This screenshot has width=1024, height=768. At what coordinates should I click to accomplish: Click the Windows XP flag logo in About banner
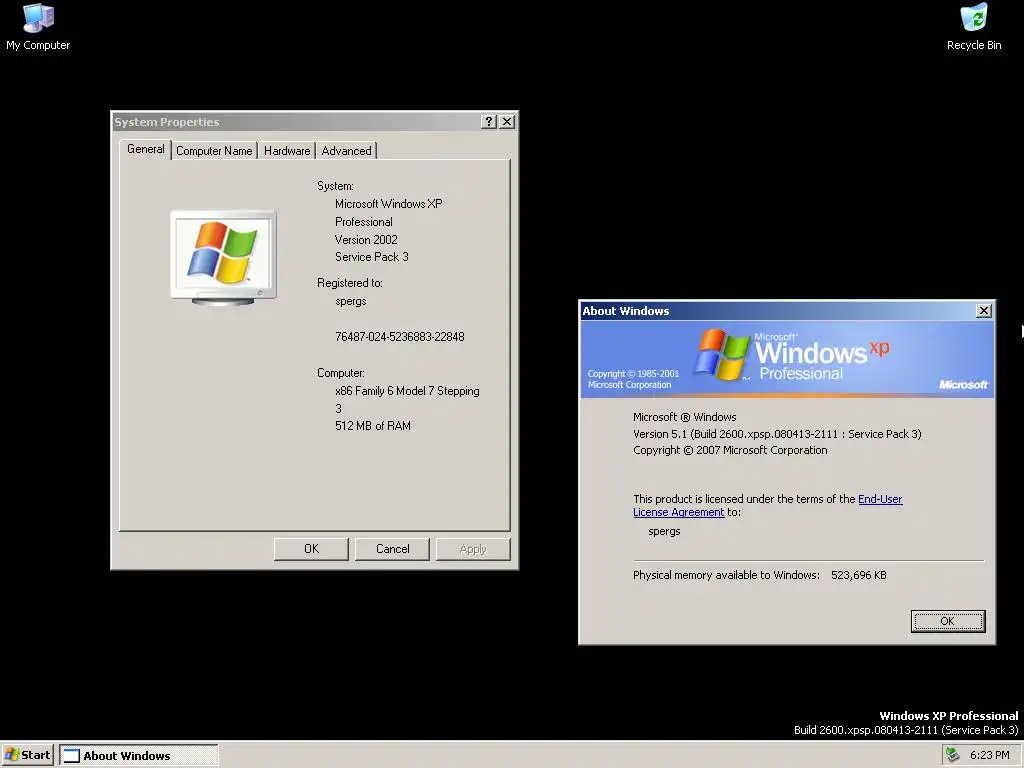pos(722,354)
